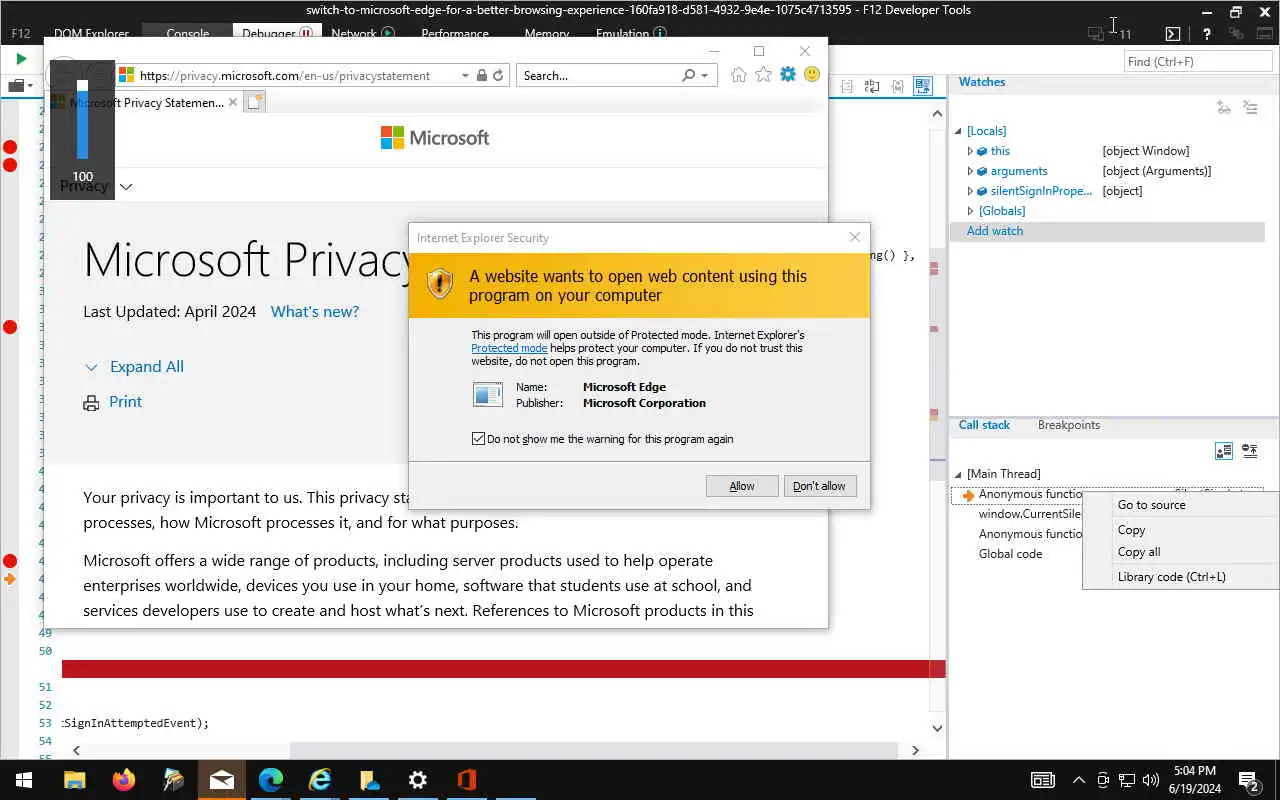Open Microsoft Office from the taskbar
This screenshot has width=1280, height=800.
[466, 780]
